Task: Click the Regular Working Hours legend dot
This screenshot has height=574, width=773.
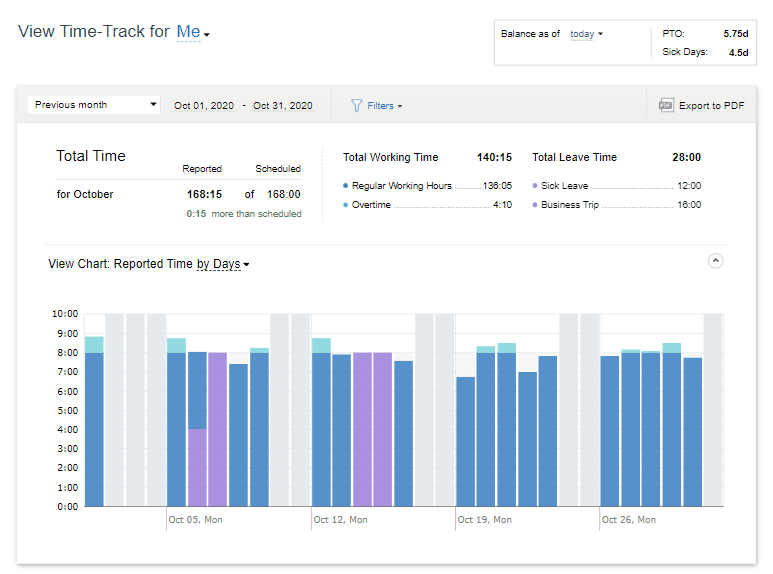Action: pos(346,186)
